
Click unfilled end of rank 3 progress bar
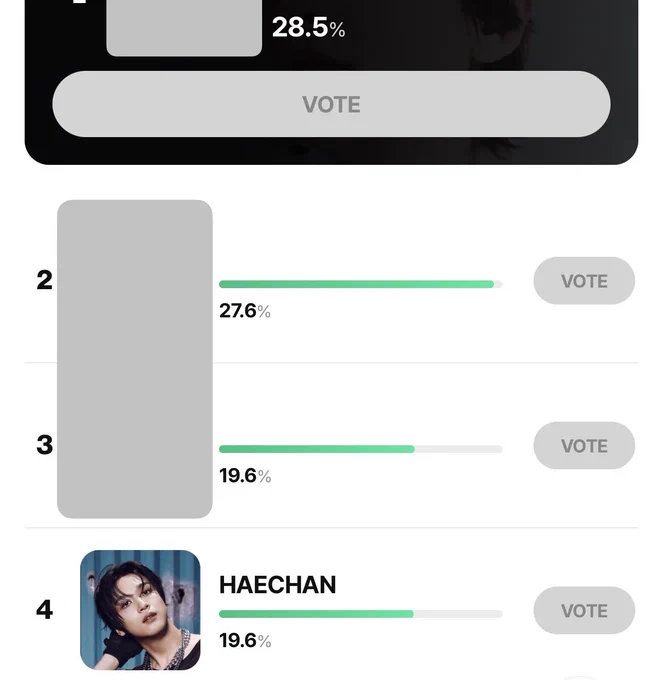coord(459,449)
